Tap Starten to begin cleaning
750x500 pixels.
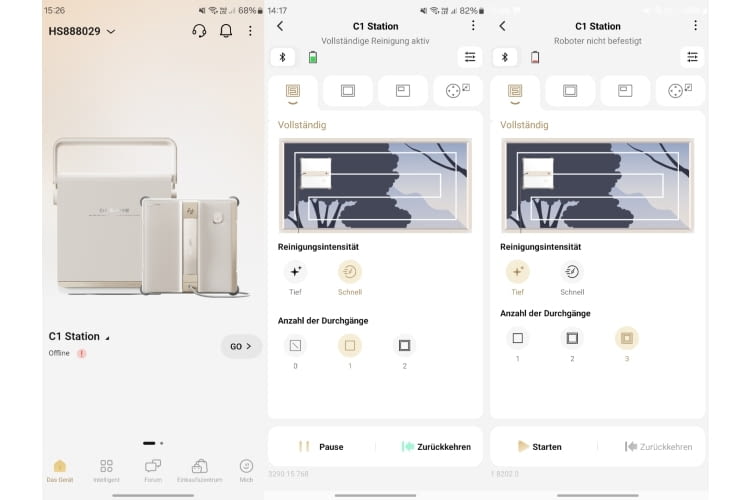click(x=540, y=447)
